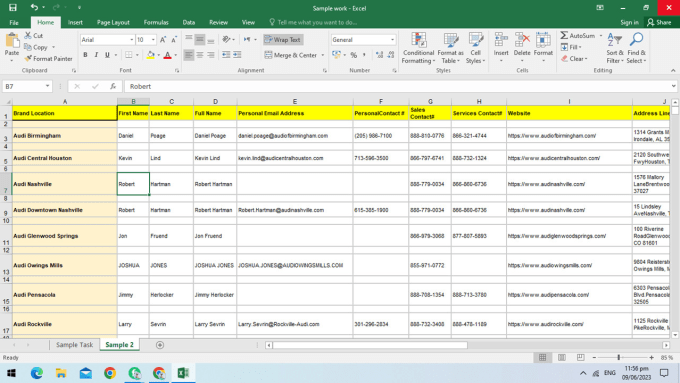The width and height of the screenshot is (680, 383).
Task: Open the Review tab
Action: point(218,22)
